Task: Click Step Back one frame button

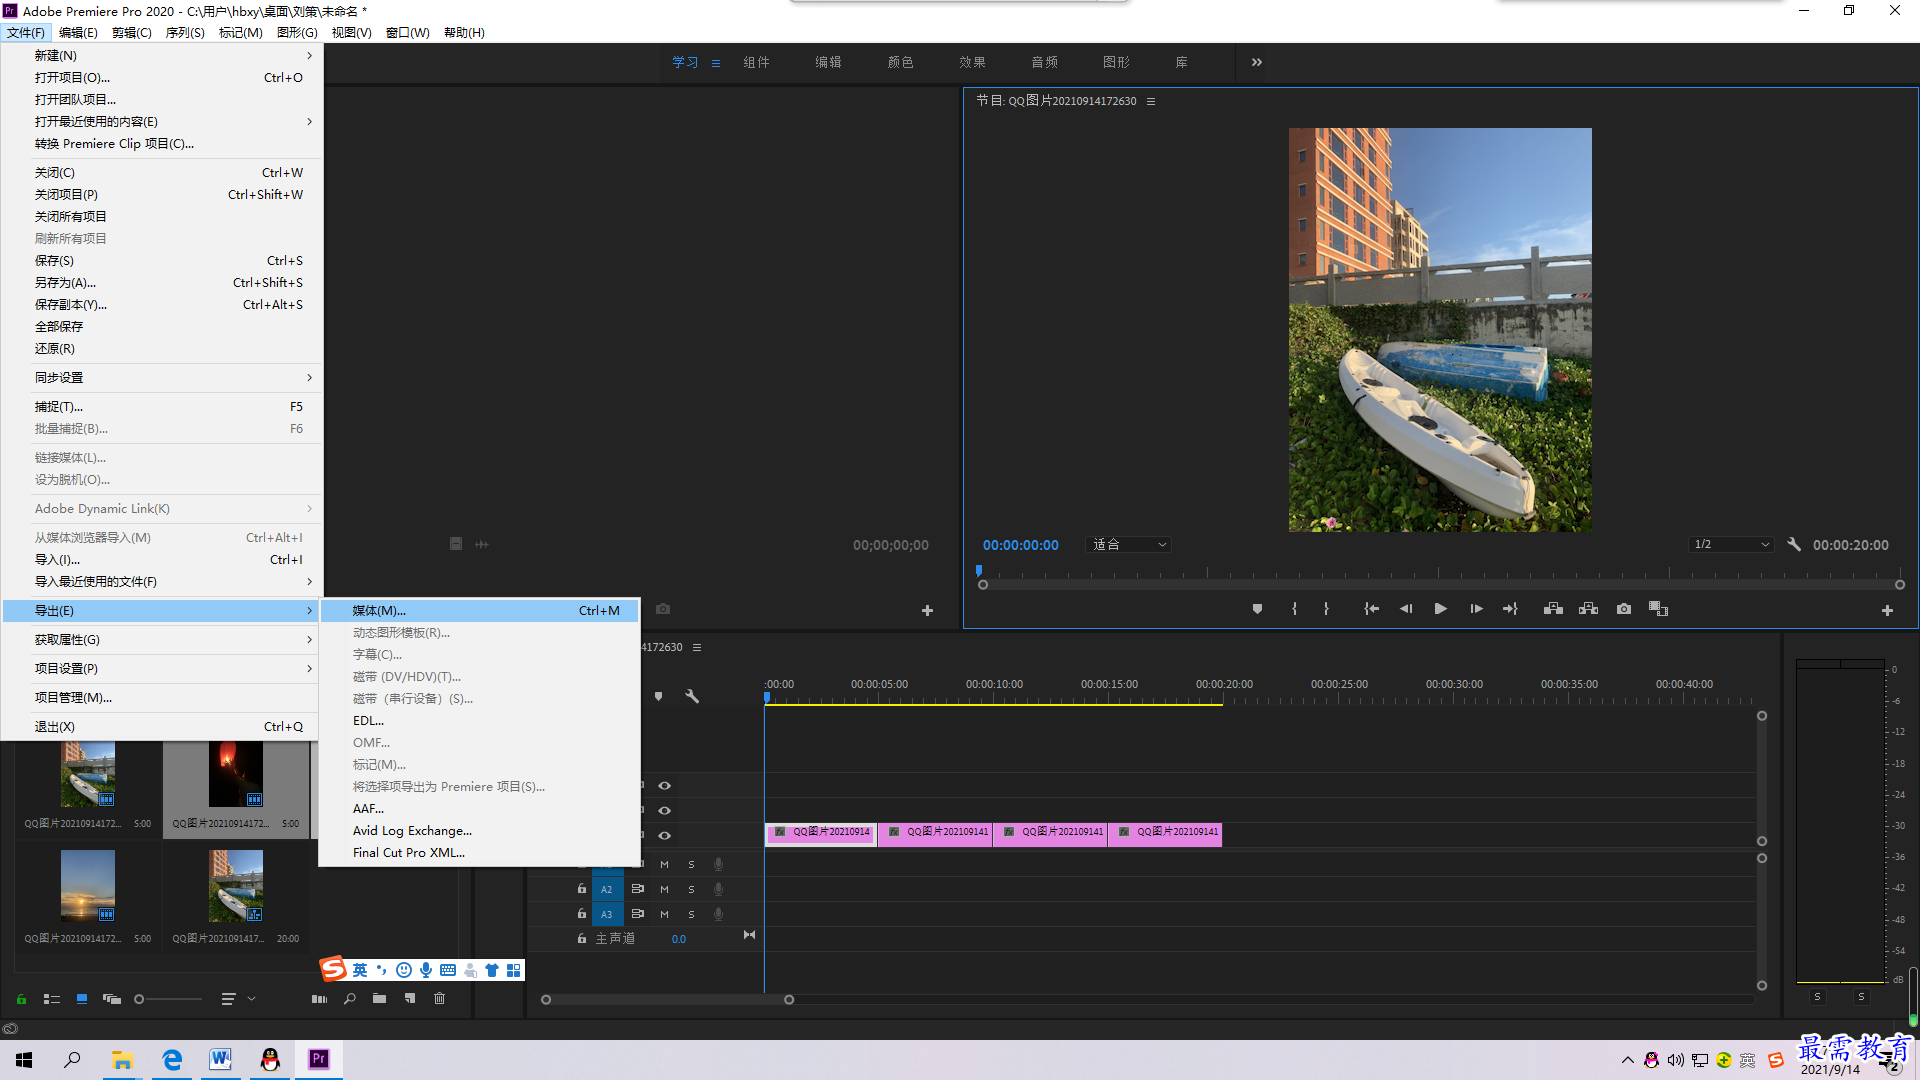Action: (x=1406, y=609)
